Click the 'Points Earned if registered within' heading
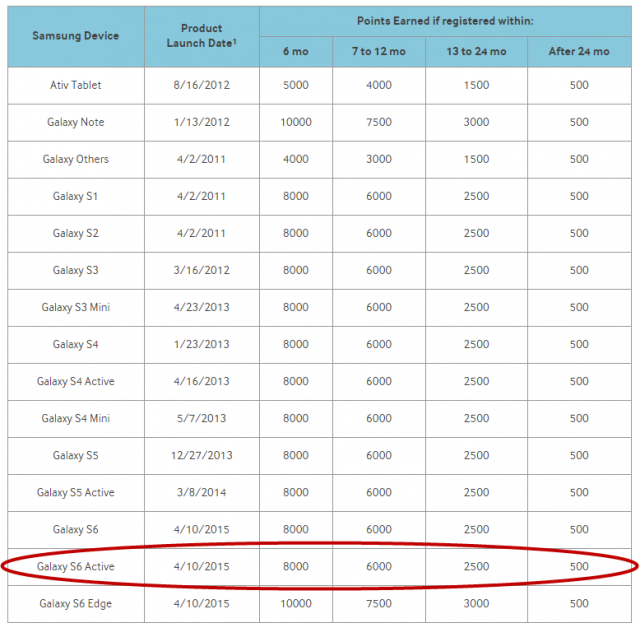The width and height of the screenshot is (640, 623). [444, 21]
